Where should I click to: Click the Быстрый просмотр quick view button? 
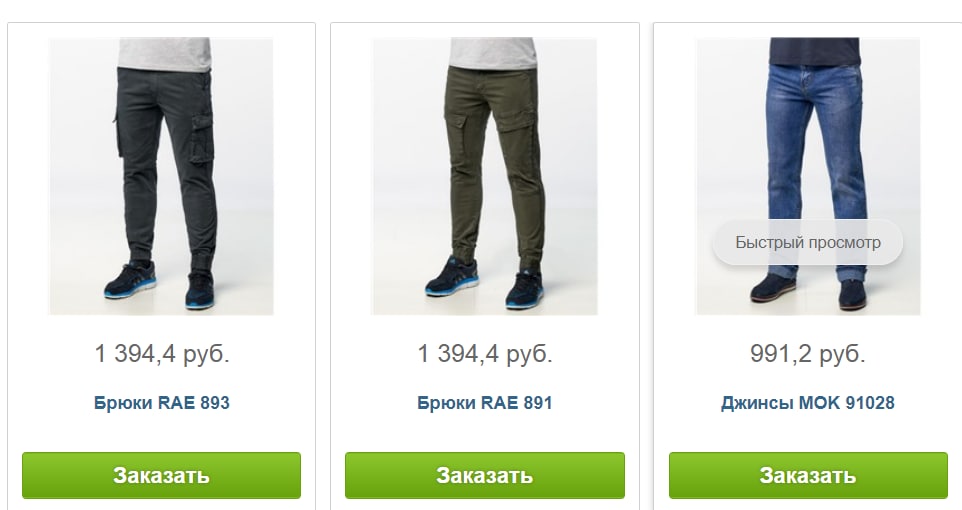pyautogui.click(x=807, y=242)
